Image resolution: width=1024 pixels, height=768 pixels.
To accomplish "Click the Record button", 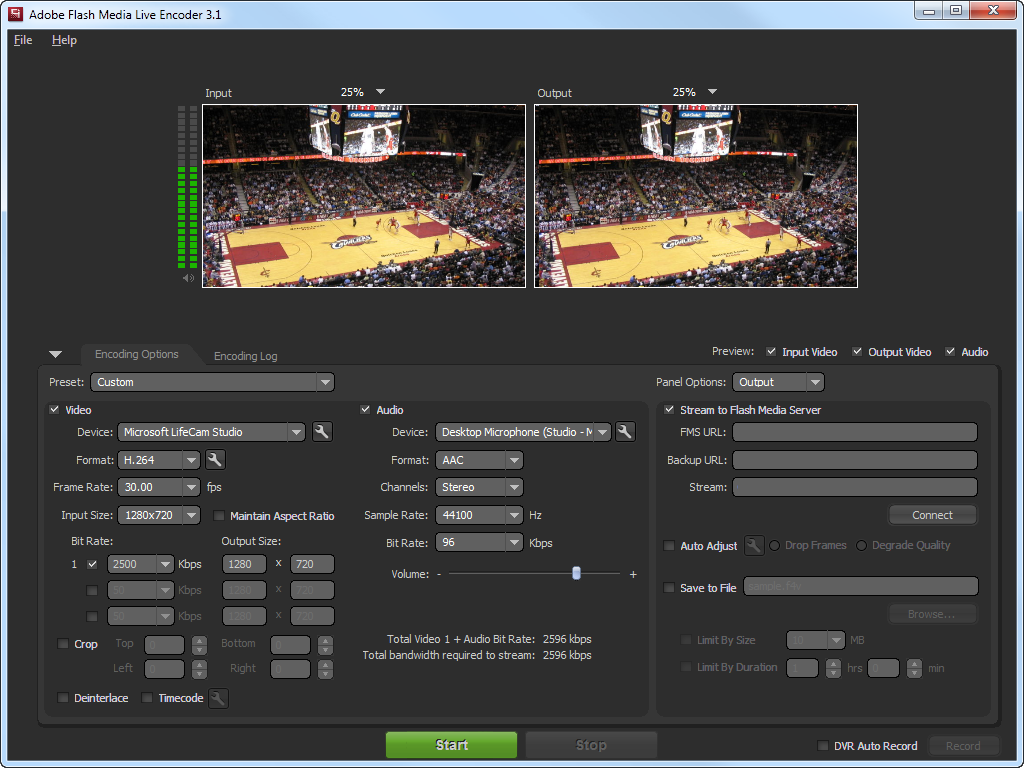I will coord(963,746).
